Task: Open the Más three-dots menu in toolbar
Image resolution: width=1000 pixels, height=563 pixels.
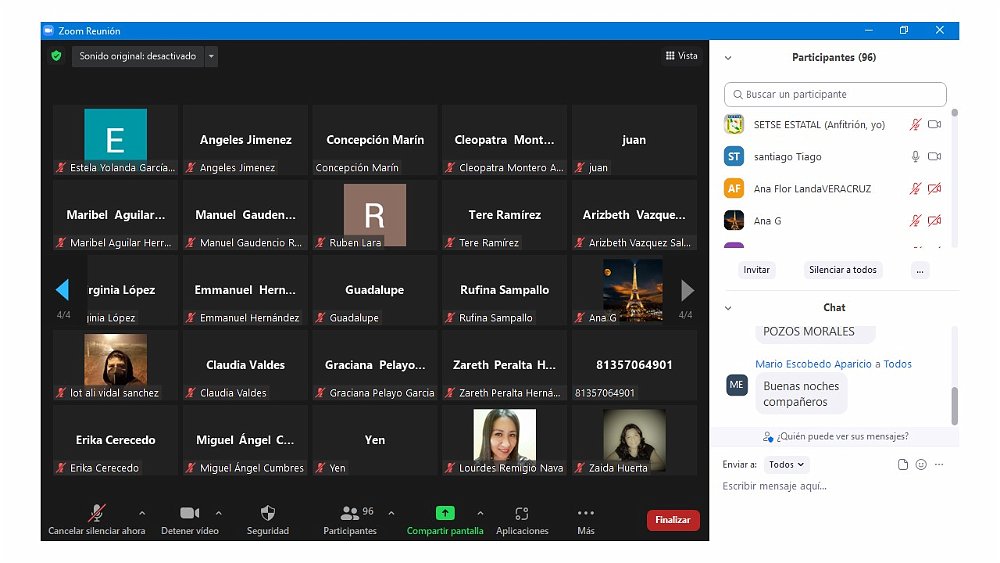Action: 585,513
